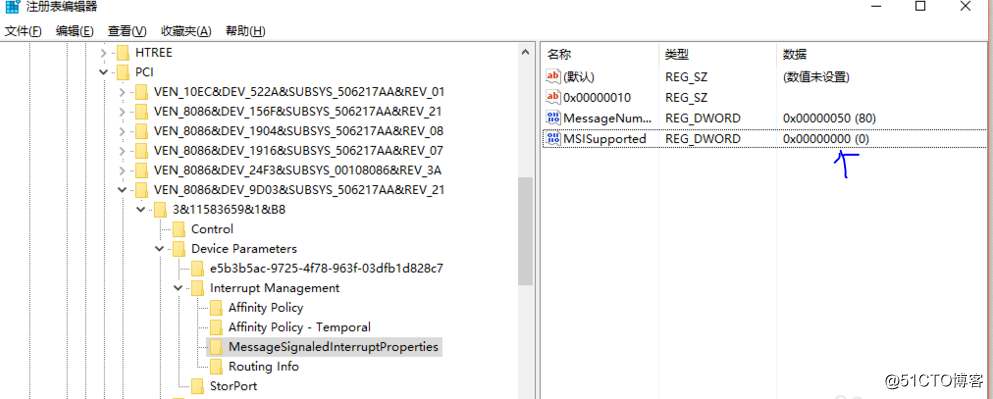Open the 查看(V) menu
The width and height of the screenshot is (993, 399).
click(127, 31)
